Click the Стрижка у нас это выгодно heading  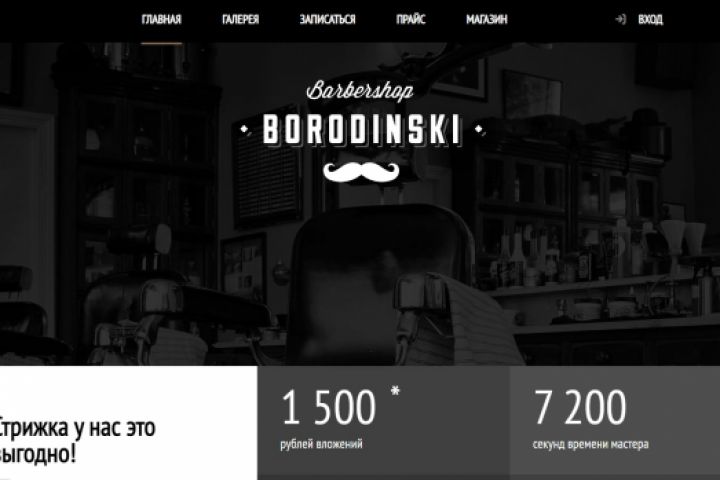pyautogui.click(x=77, y=441)
